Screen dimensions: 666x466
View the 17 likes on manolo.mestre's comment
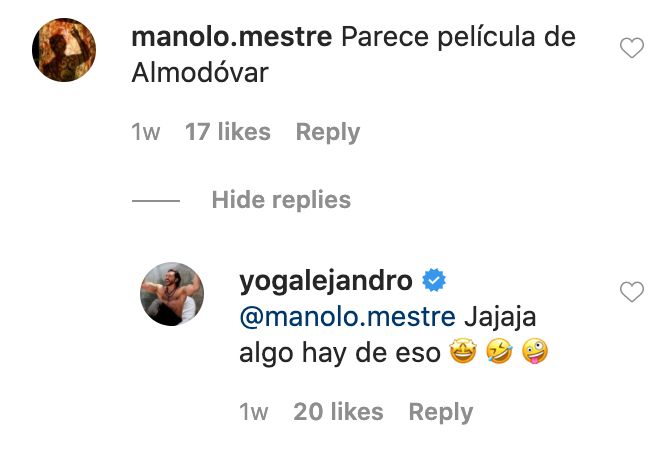pos(228,132)
